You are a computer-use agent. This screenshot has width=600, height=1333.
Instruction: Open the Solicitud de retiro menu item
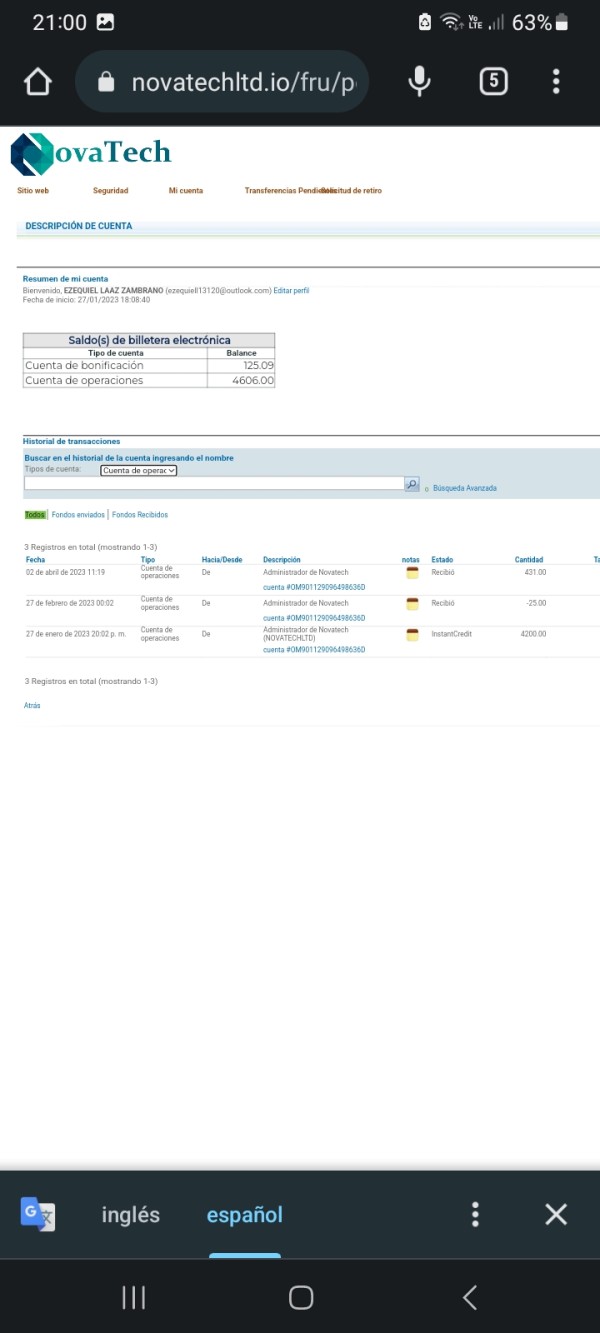352,190
